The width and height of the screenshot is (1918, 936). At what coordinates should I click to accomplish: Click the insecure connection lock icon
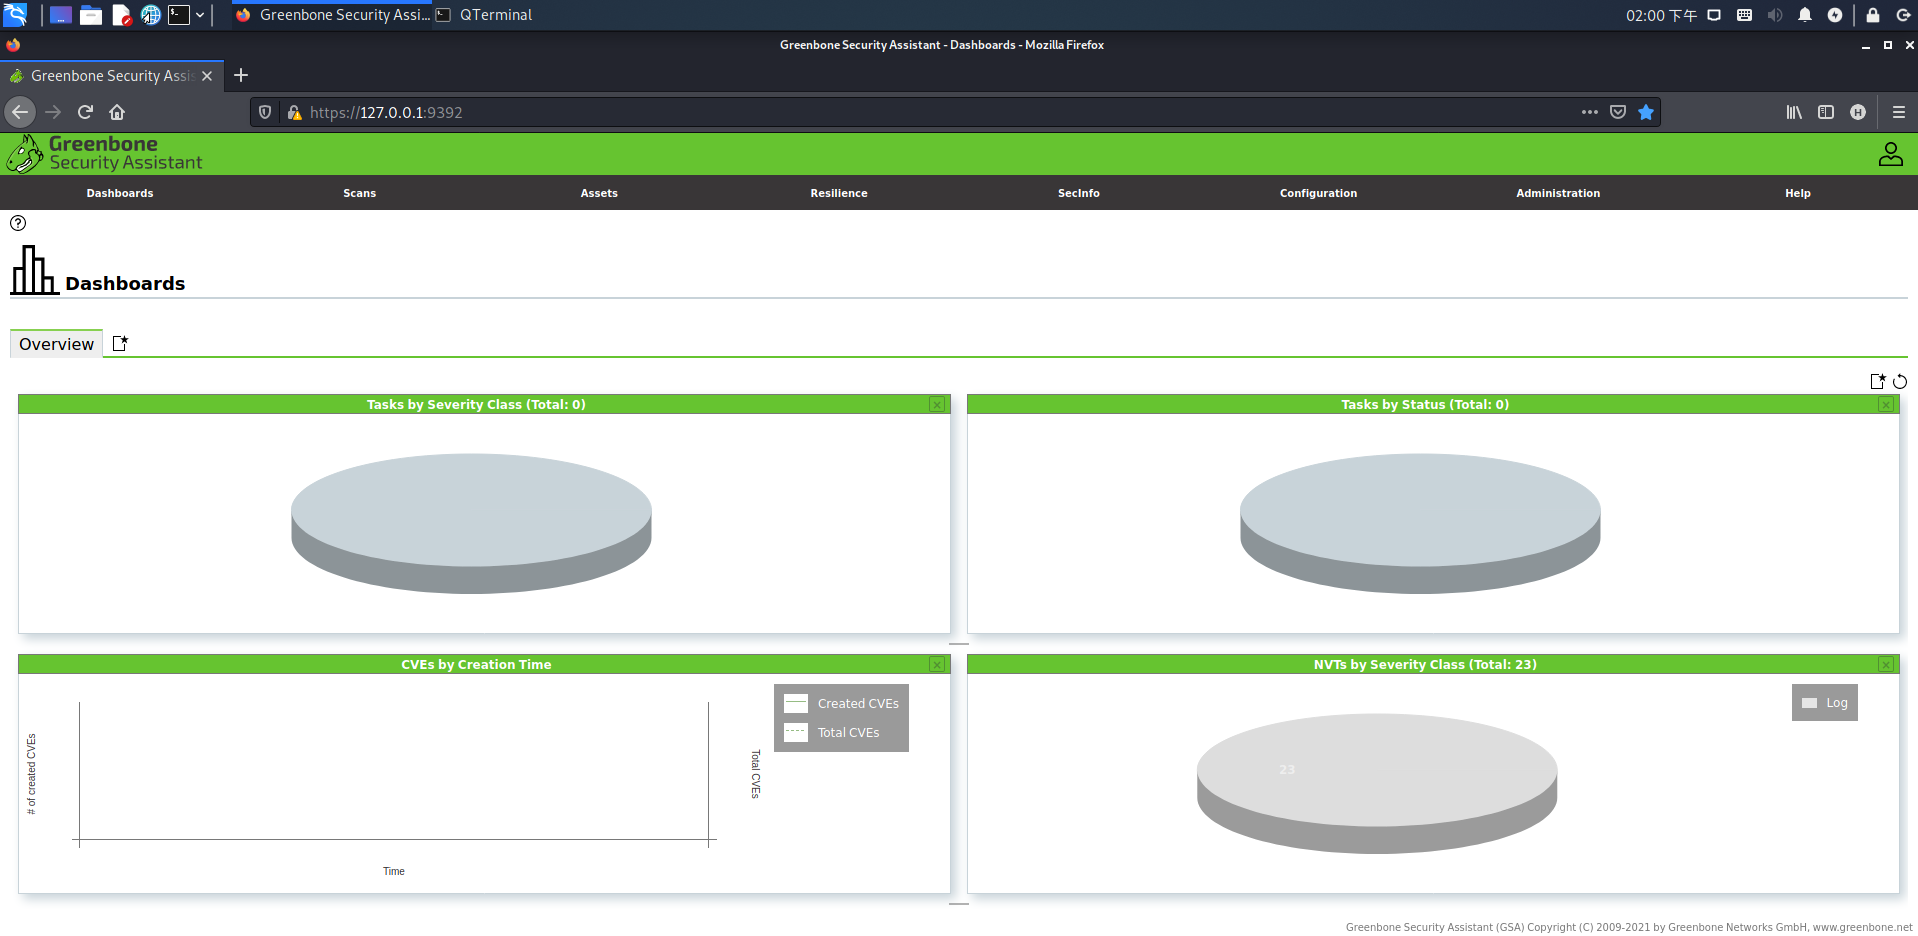tap(294, 112)
